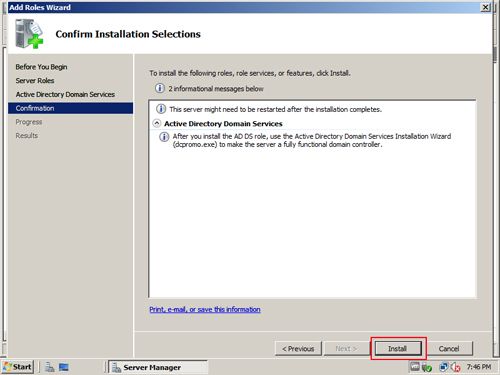This screenshot has width=500, height=375.
Task: Select the Confirmation step
Action: point(70,108)
